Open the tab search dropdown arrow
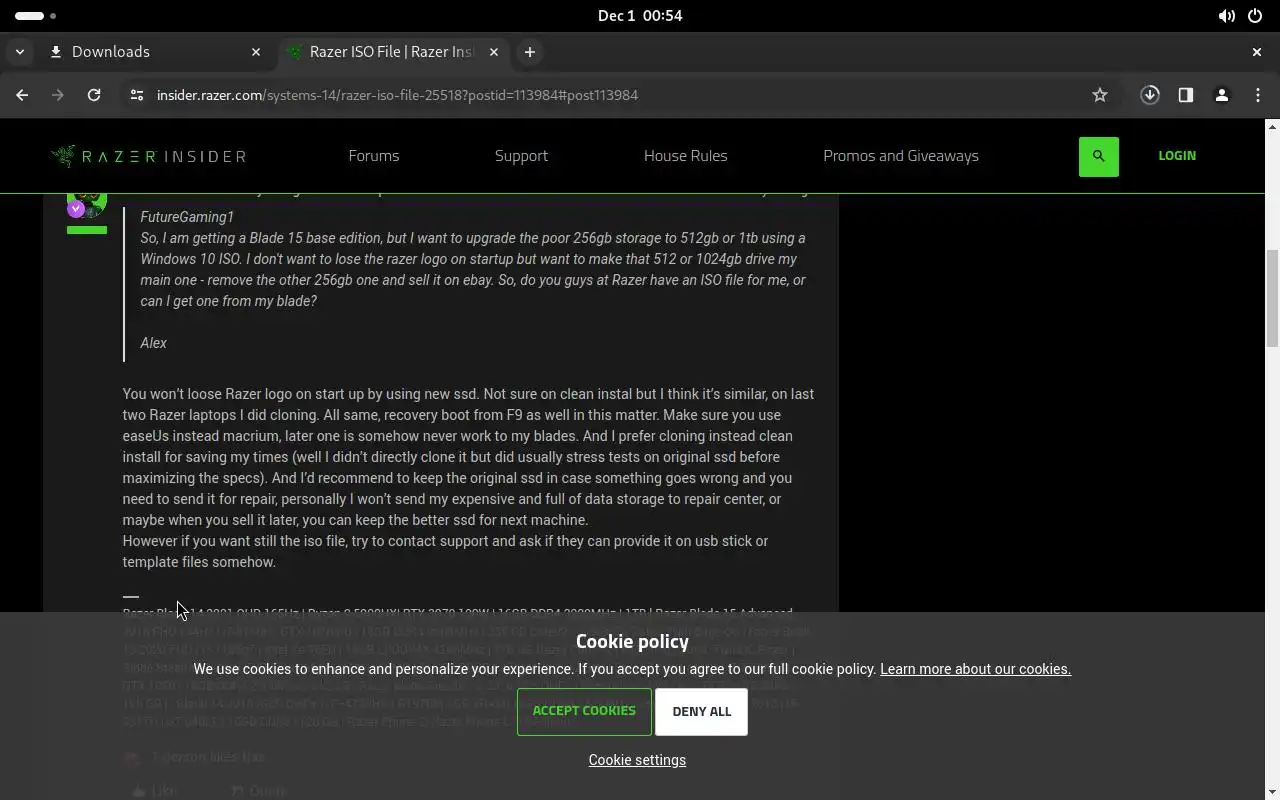Viewport: 1280px width, 800px height. point(20,52)
